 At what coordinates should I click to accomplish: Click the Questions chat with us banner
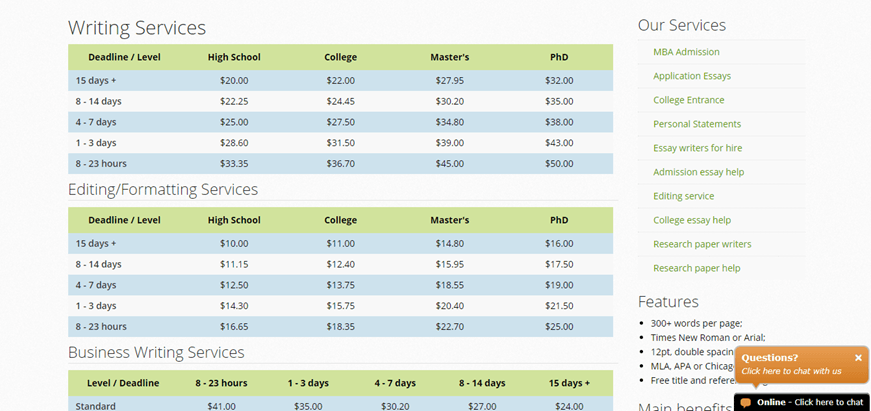tap(801, 365)
